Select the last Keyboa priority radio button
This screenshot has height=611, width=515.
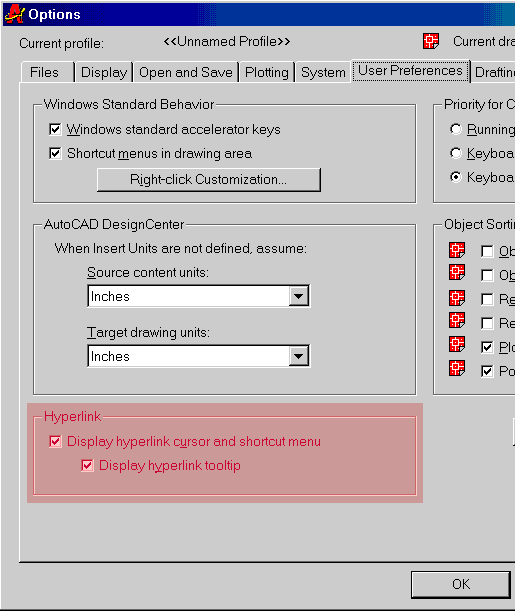pos(455,177)
